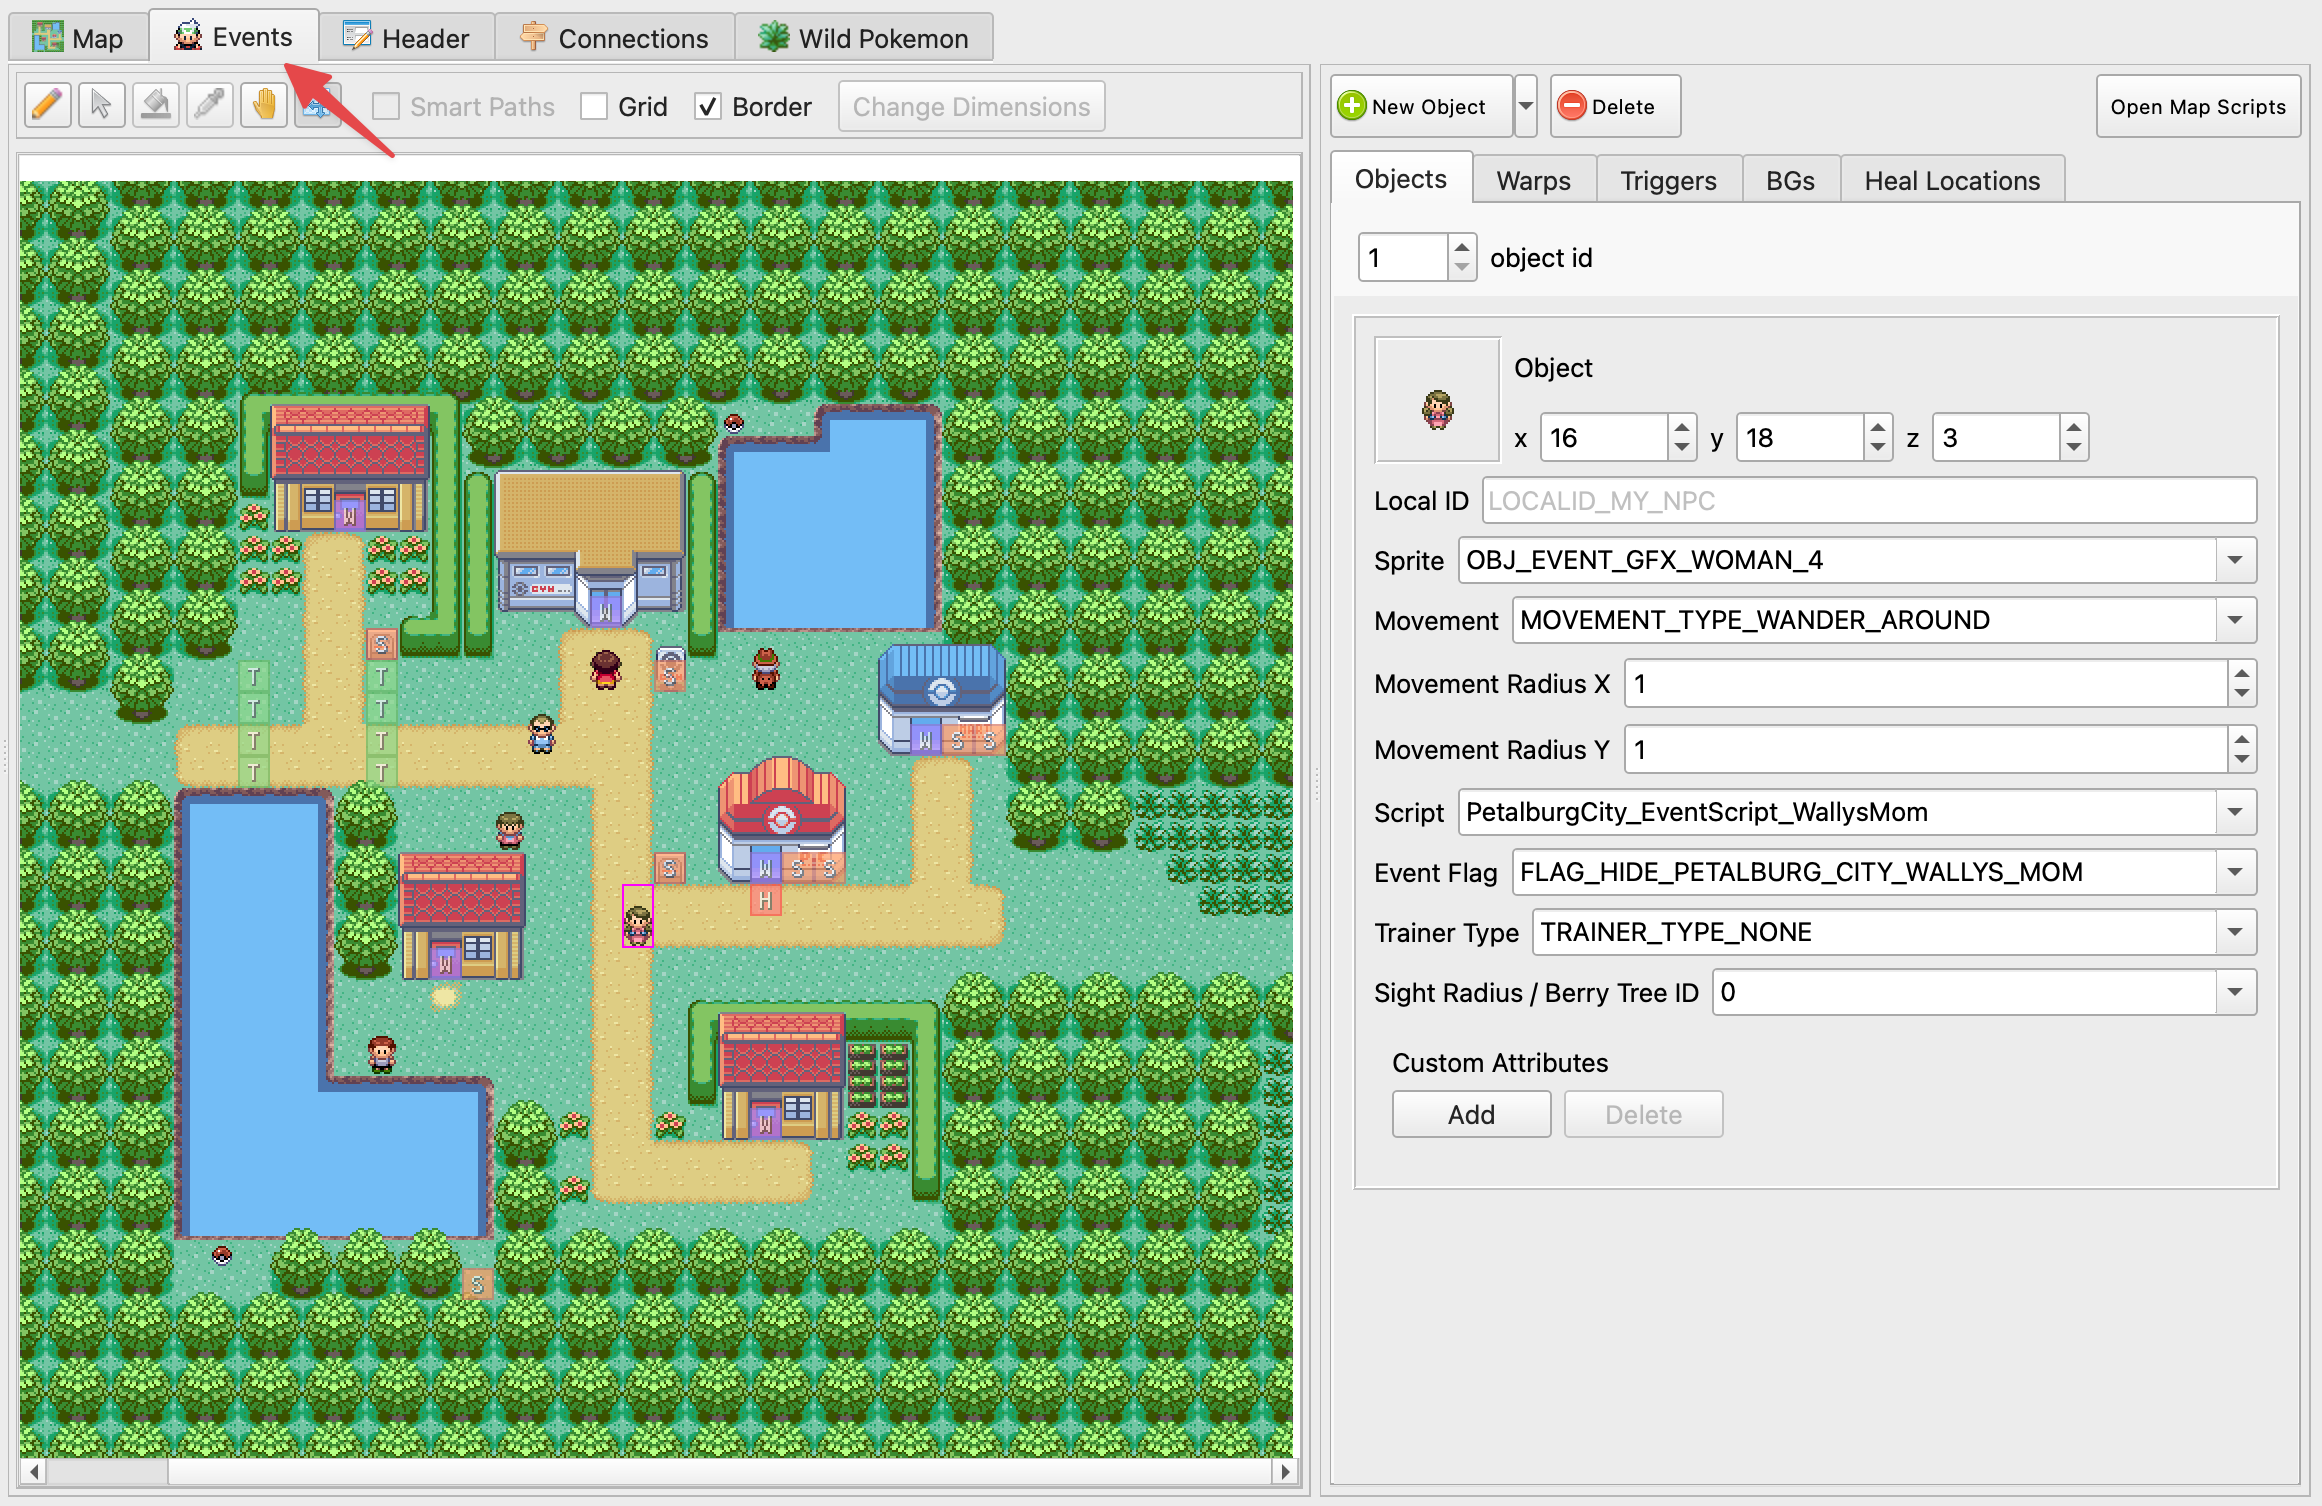Open the Warps tab
The image size is (2322, 1506).
point(1533,179)
